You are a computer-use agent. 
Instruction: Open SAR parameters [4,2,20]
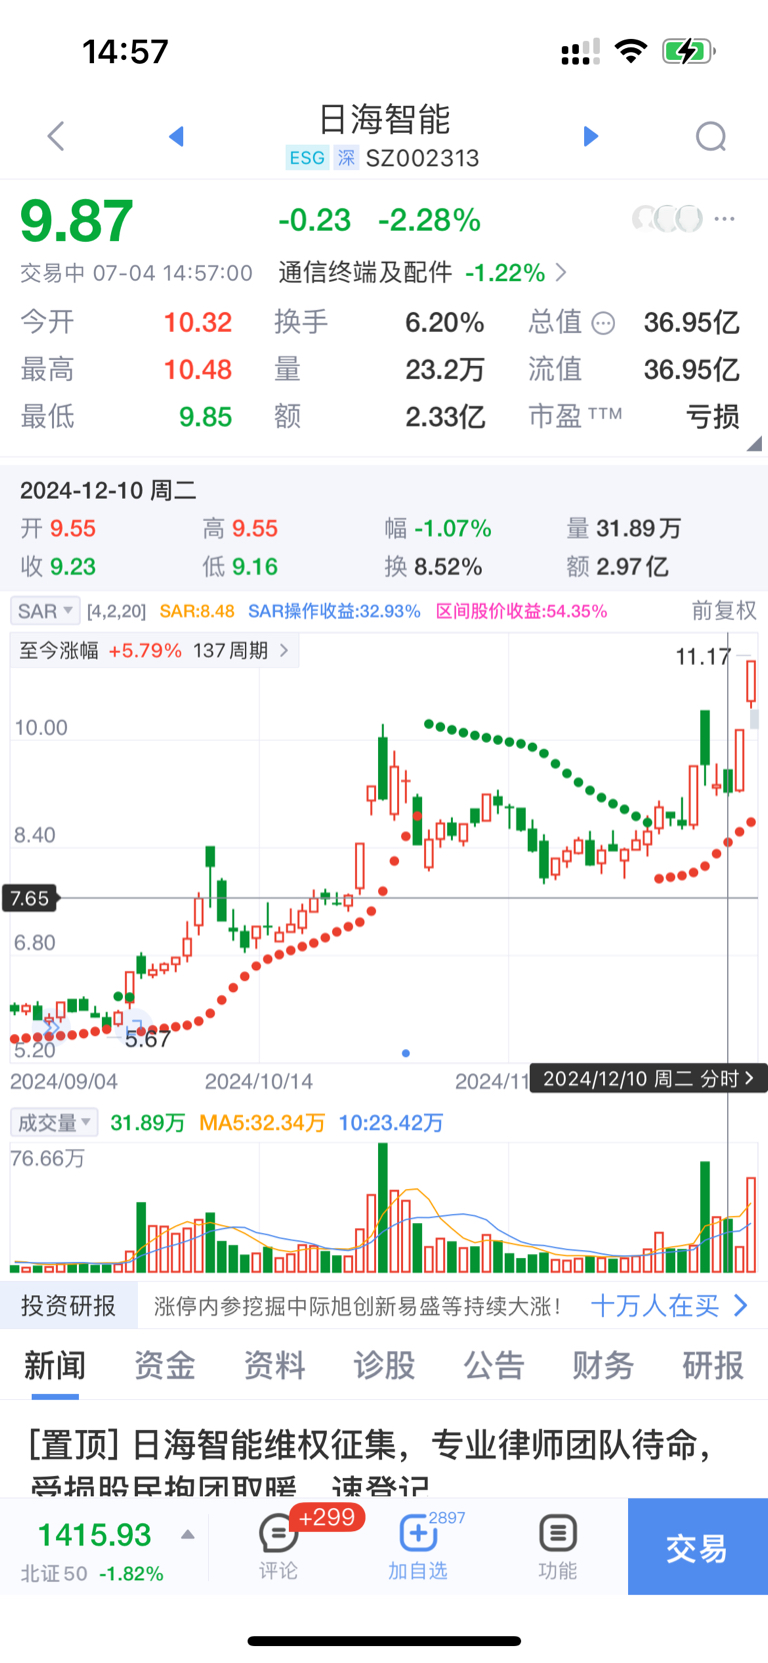pos(116,611)
